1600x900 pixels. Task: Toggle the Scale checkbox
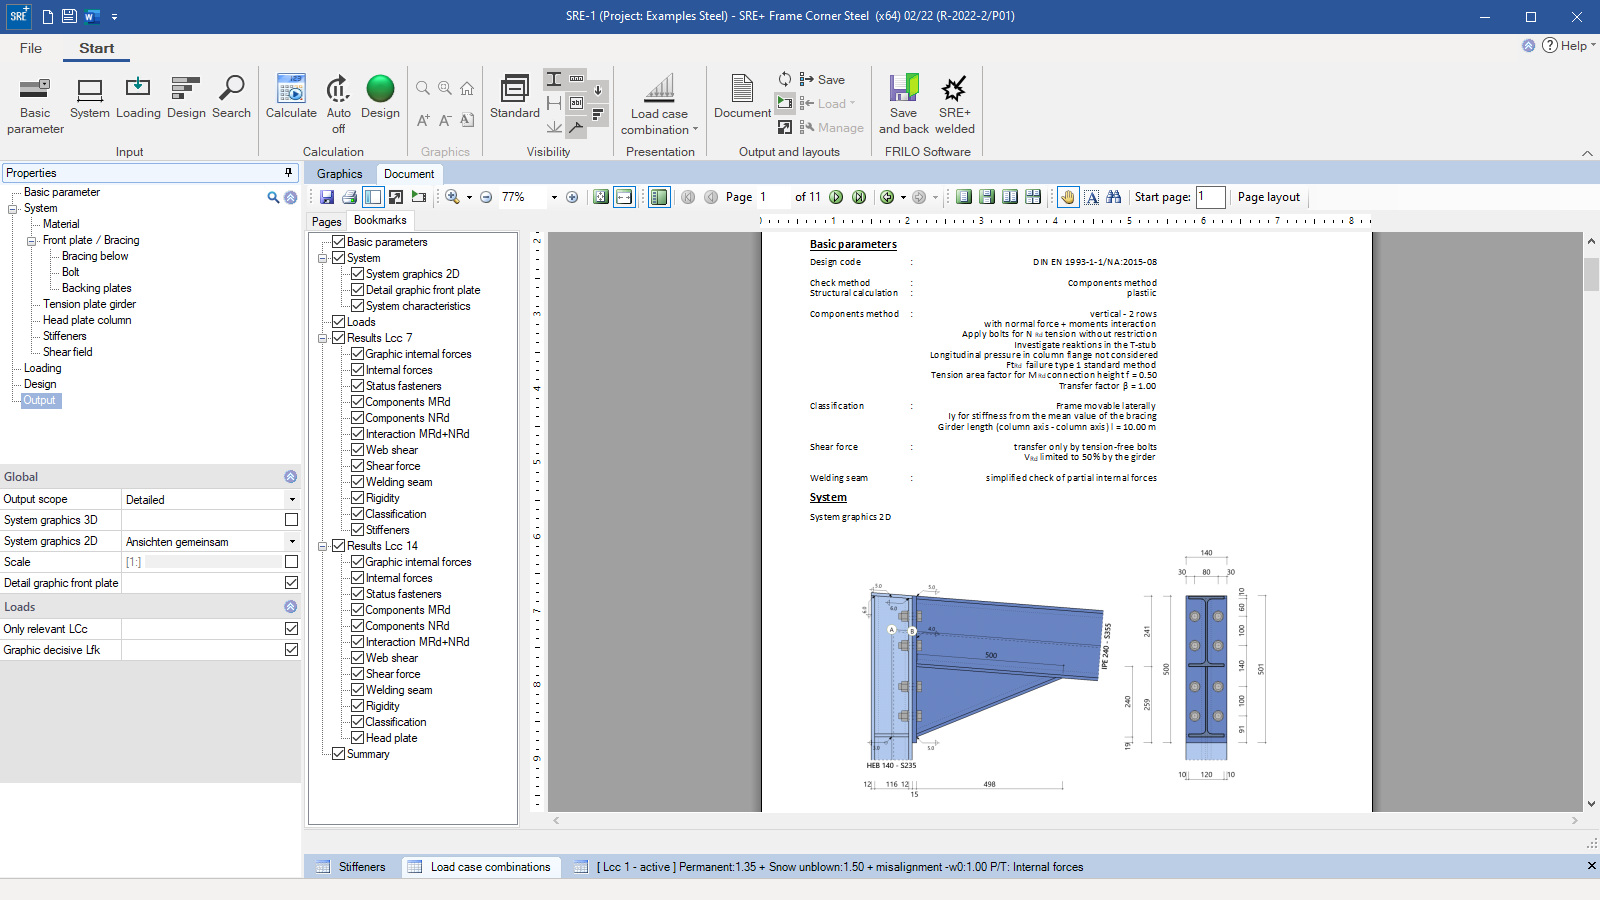[291, 562]
